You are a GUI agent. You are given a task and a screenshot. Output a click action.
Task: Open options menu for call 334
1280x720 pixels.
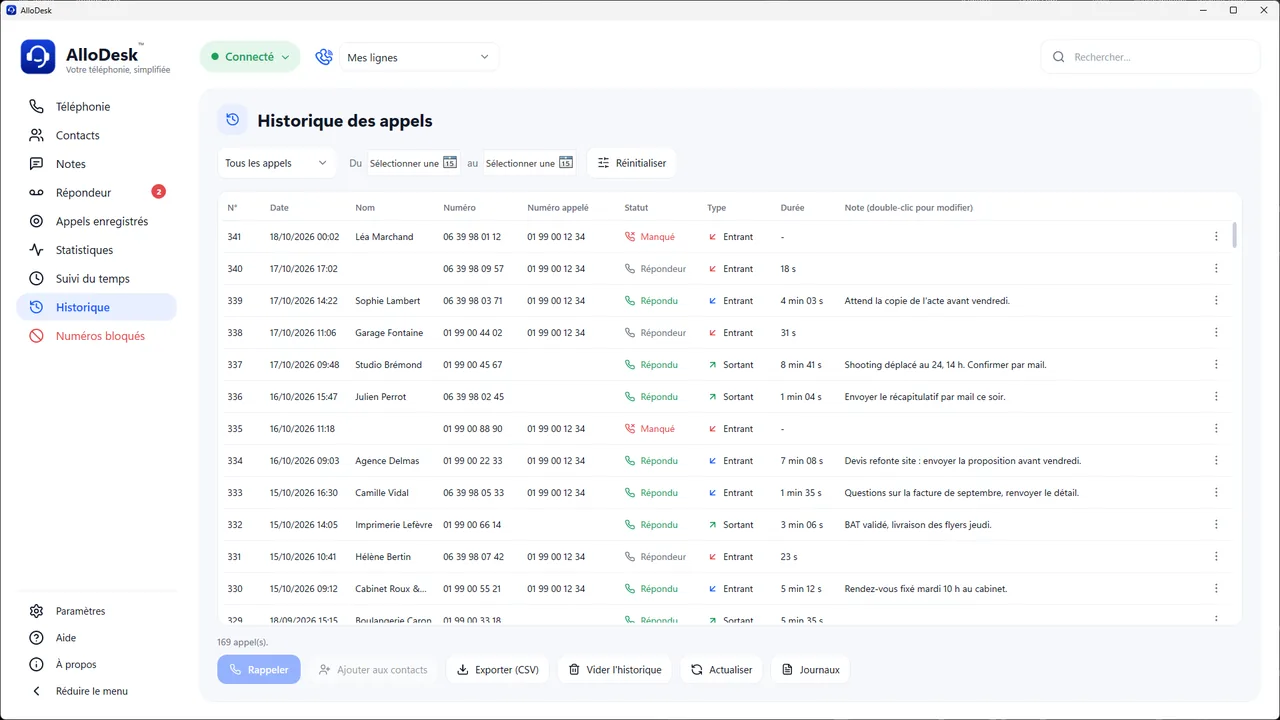point(1216,461)
